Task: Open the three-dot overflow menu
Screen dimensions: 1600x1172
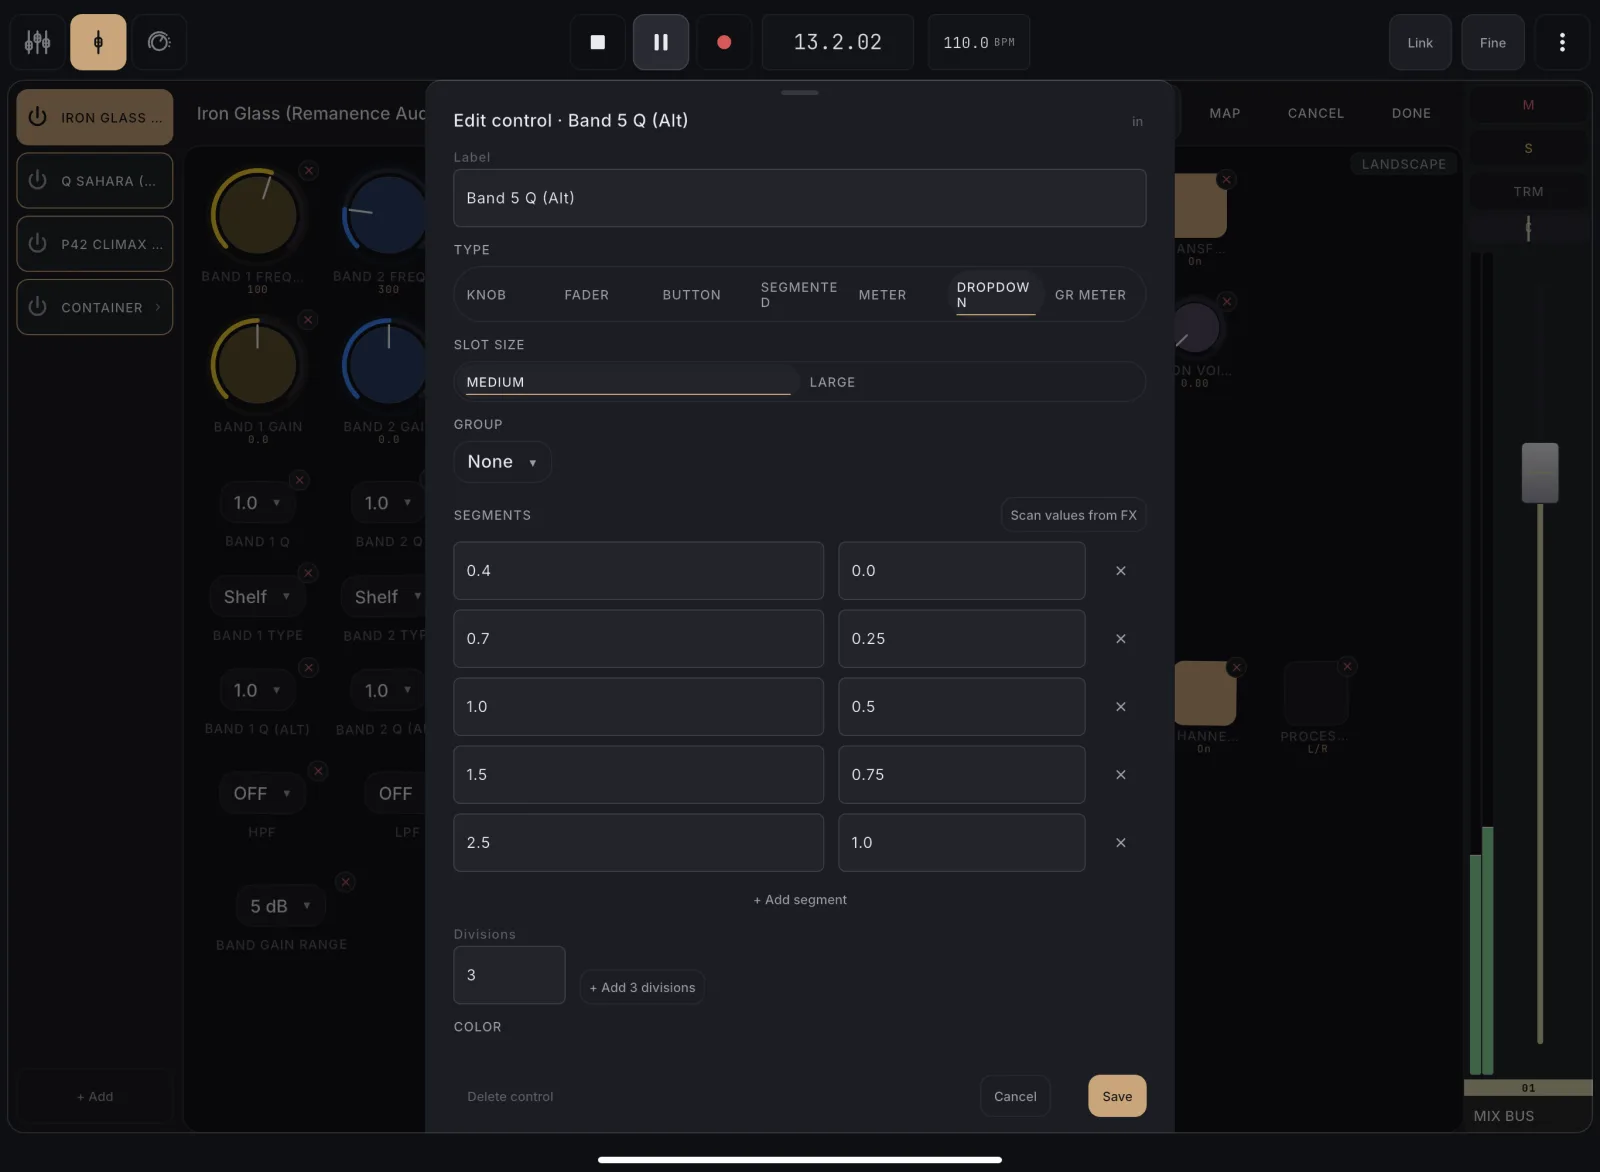Action: click(x=1562, y=42)
